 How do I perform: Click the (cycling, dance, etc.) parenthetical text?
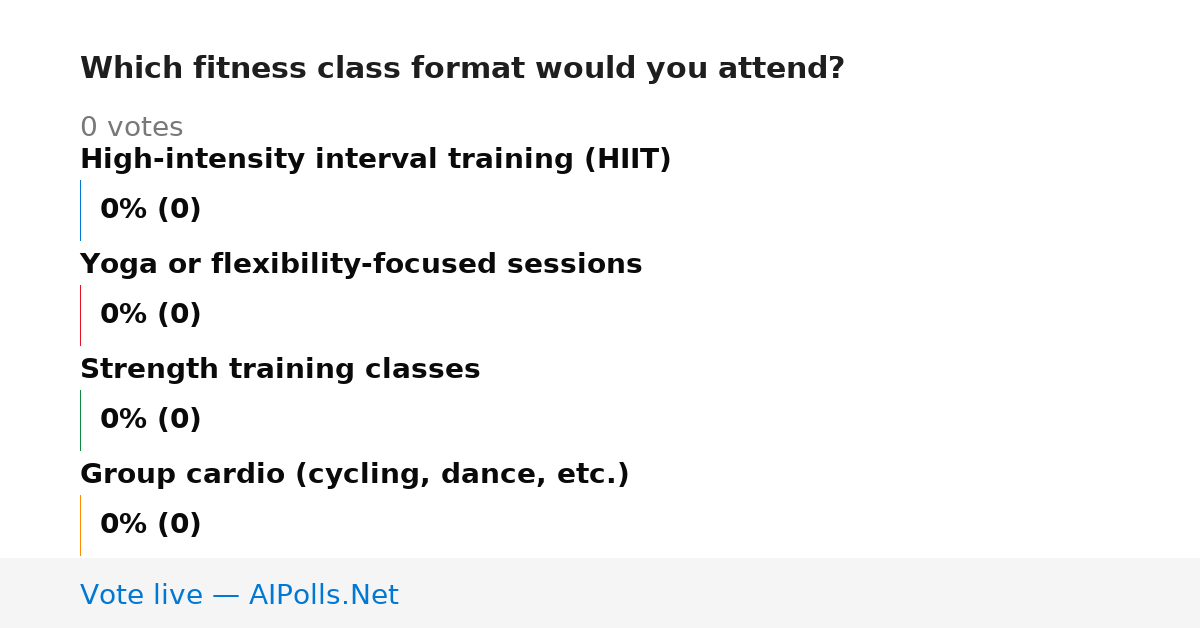click(x=462, y=475)
